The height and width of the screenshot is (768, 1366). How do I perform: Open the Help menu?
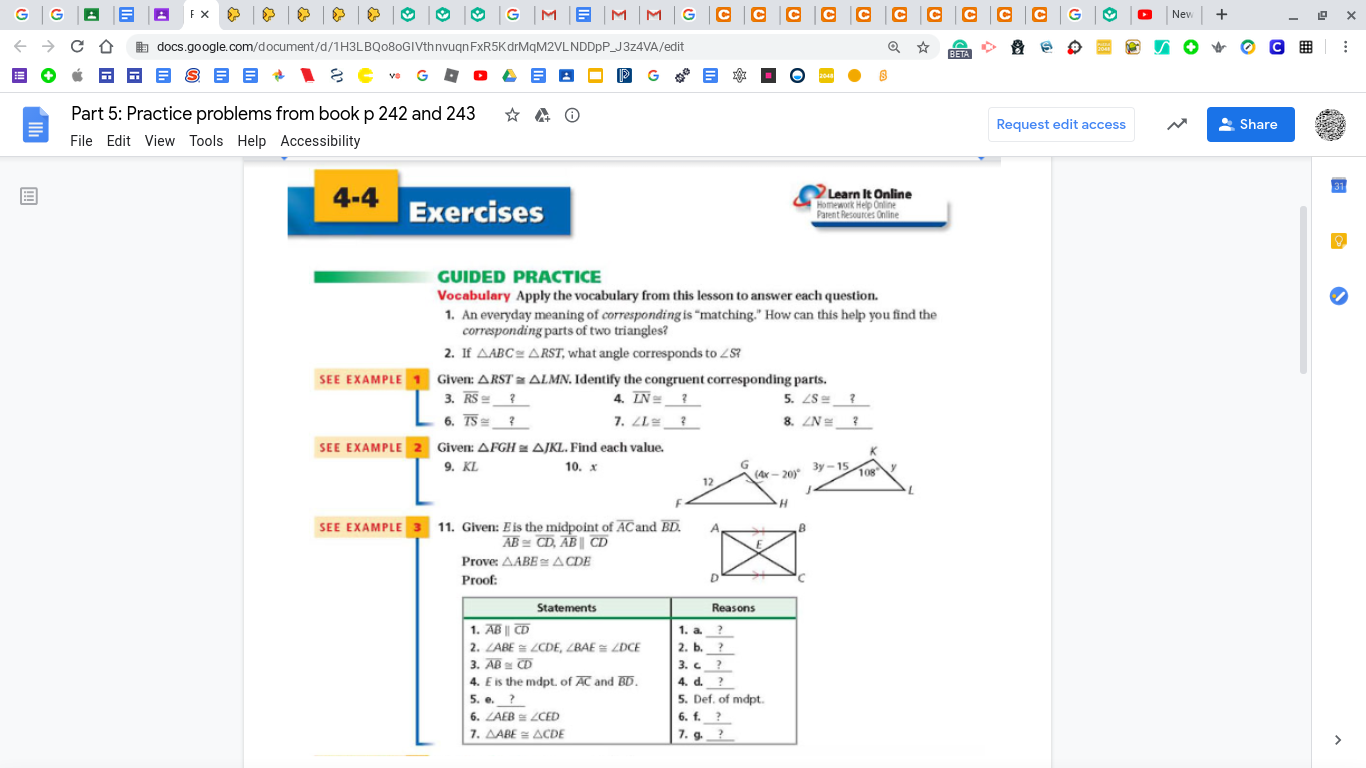pyautogui.click(x=252, y=141)
